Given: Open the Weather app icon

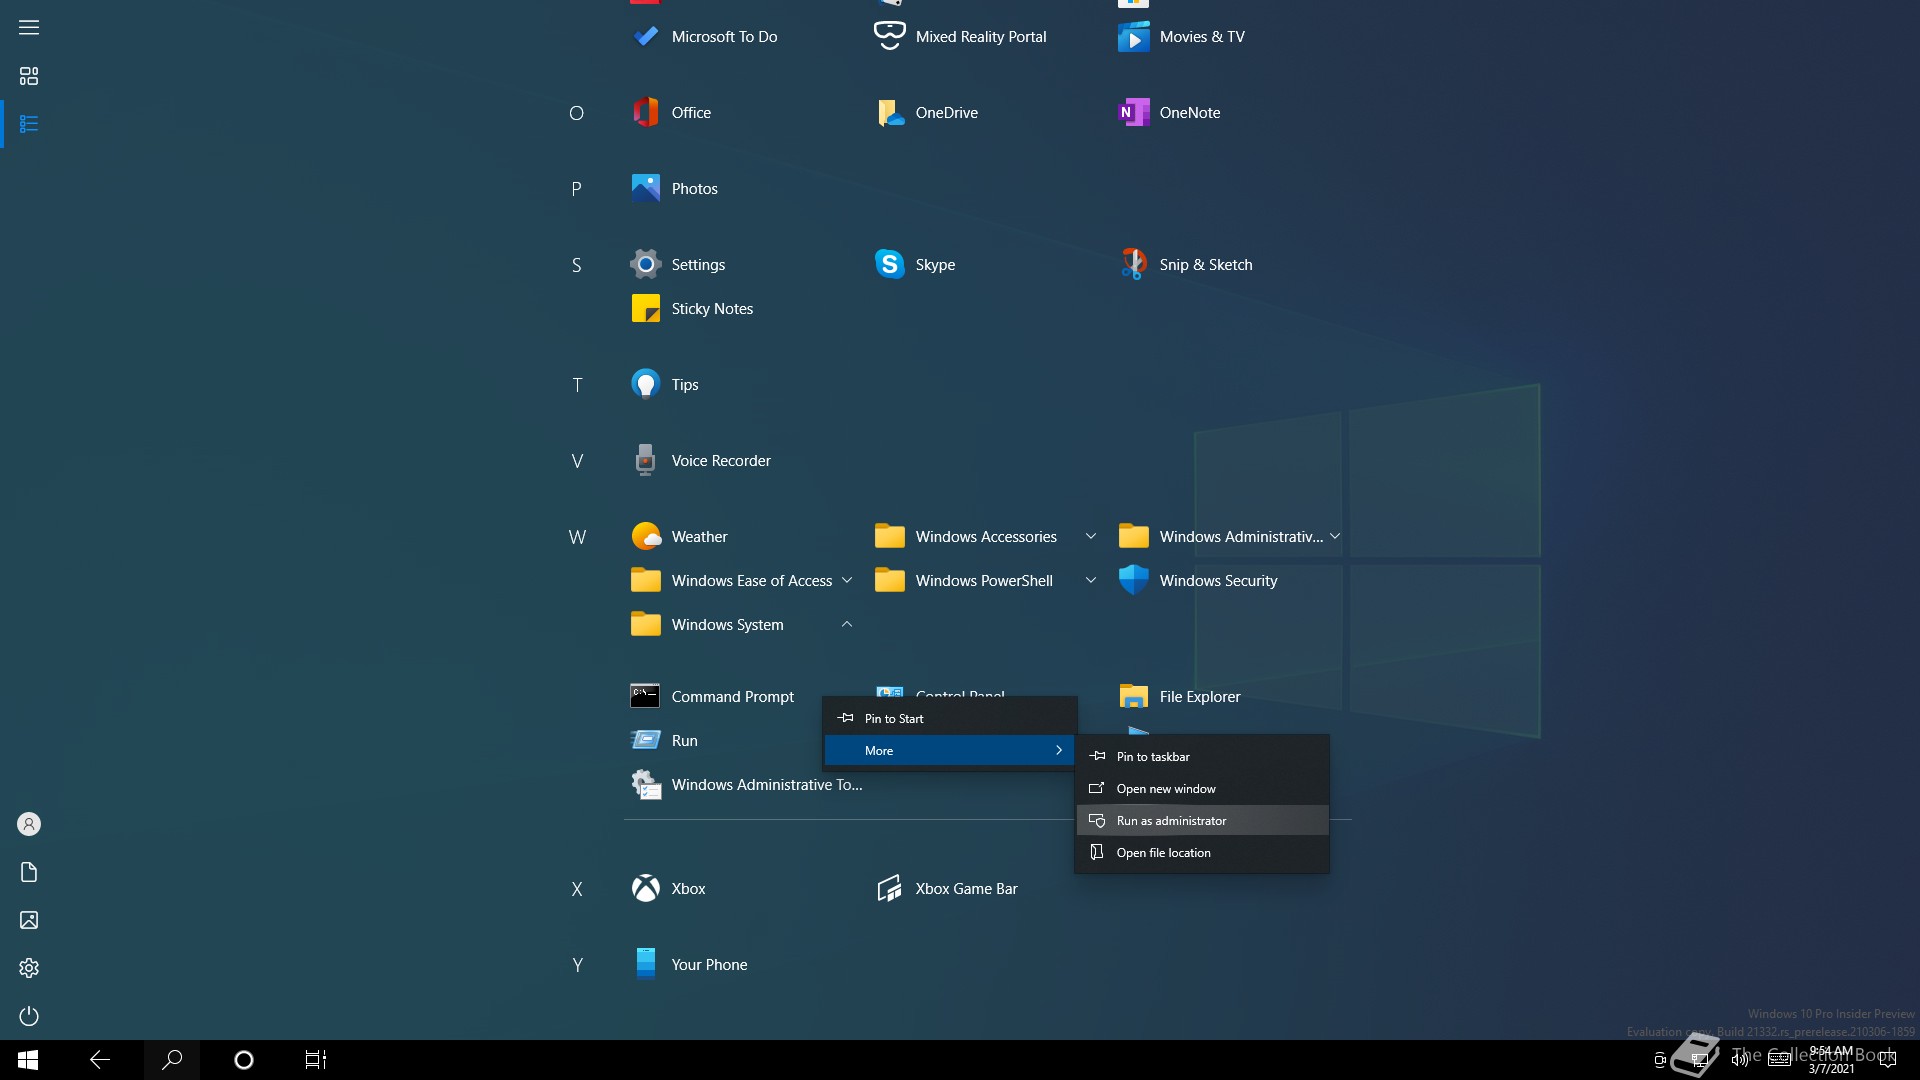Looking at the screenshot, I should click(x=646, y=537).
